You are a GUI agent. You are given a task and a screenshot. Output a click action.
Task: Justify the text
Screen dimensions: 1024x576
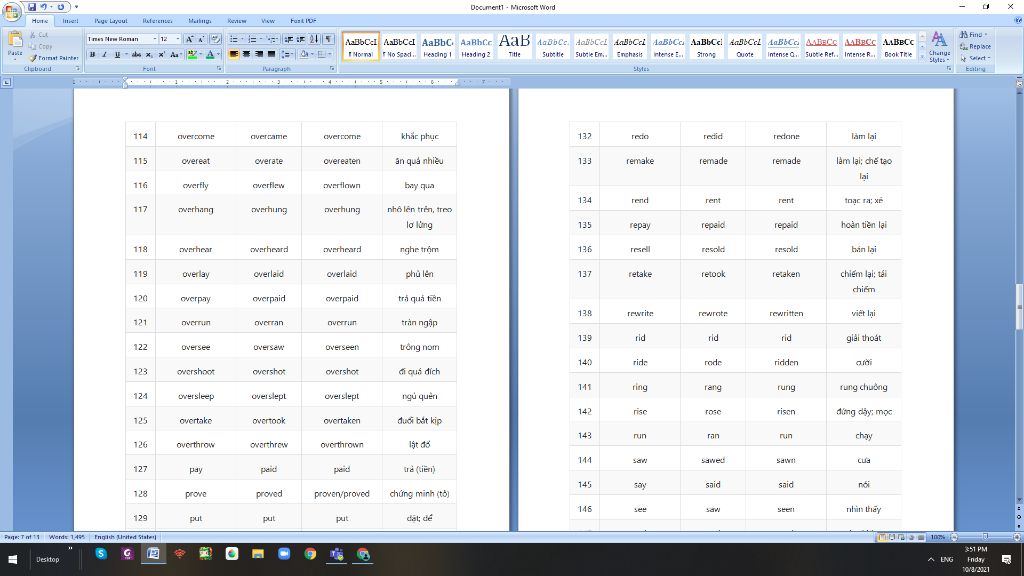[271, 55]
